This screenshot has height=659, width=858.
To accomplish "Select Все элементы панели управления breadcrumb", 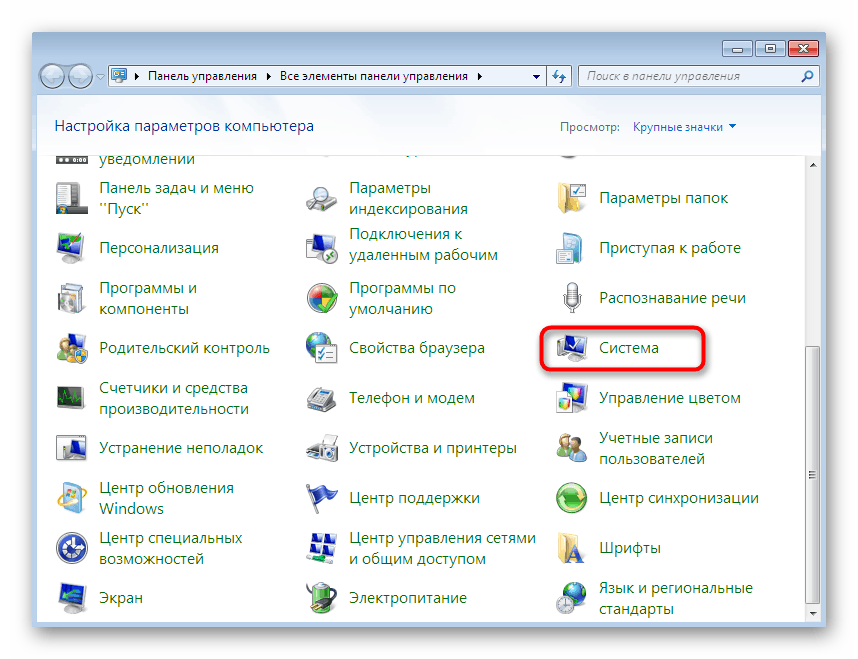I will [x=374, y=76].
